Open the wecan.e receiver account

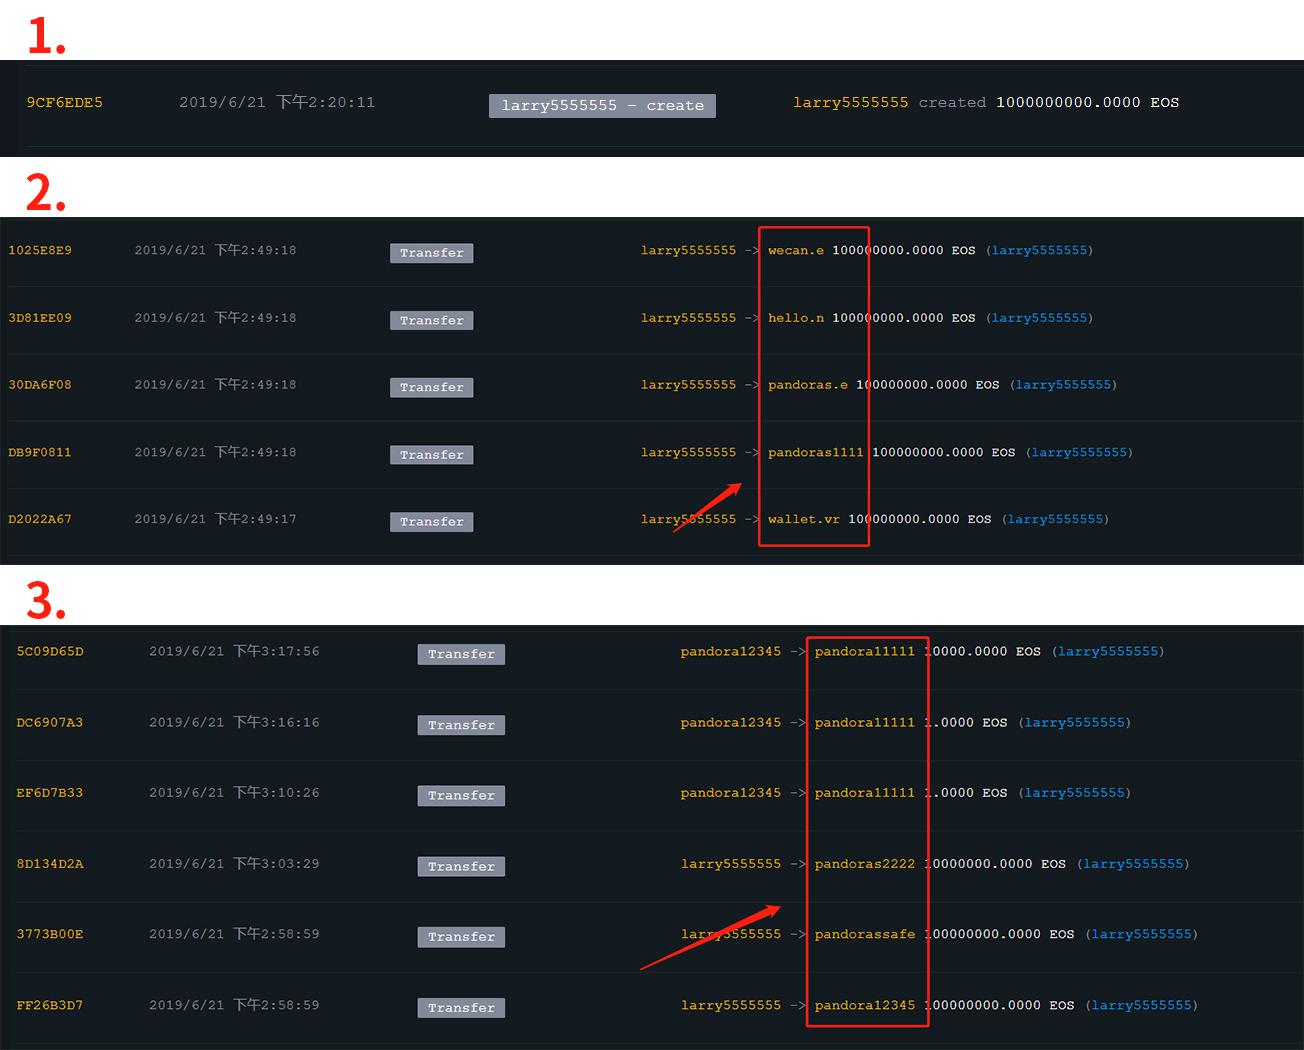[x=796, y=250]
